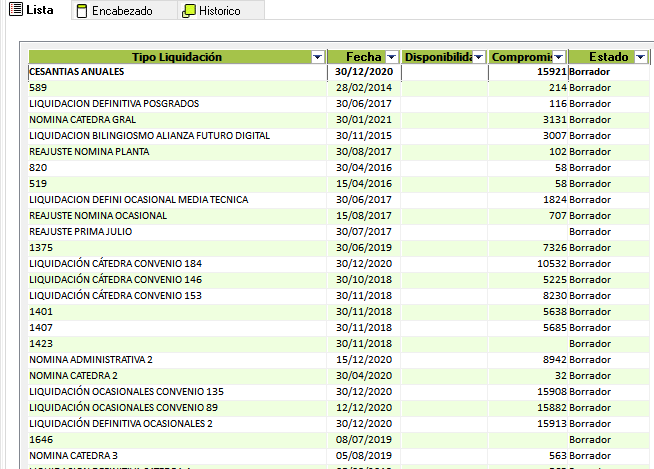Open the Encabezado tab
654x469 pixels.
pyautogui.click(x=121, y=11)
